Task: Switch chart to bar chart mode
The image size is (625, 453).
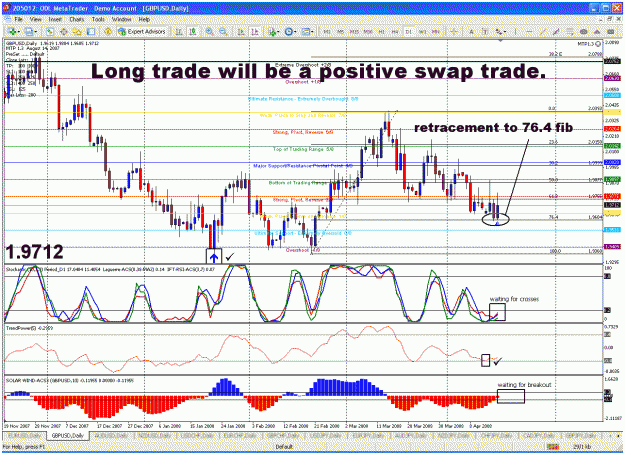Action: (x=179, y=32)
